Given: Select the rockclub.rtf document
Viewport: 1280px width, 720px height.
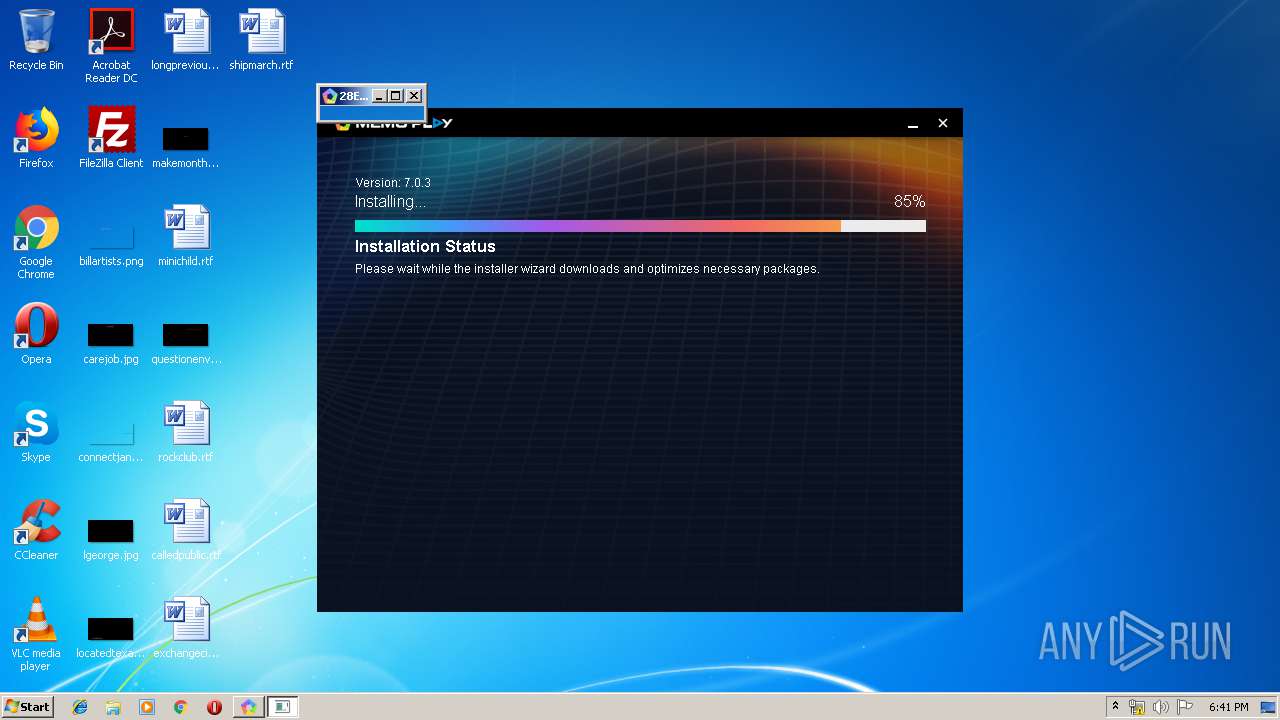Looking at the screenshot, I should (x=185, y=432).
